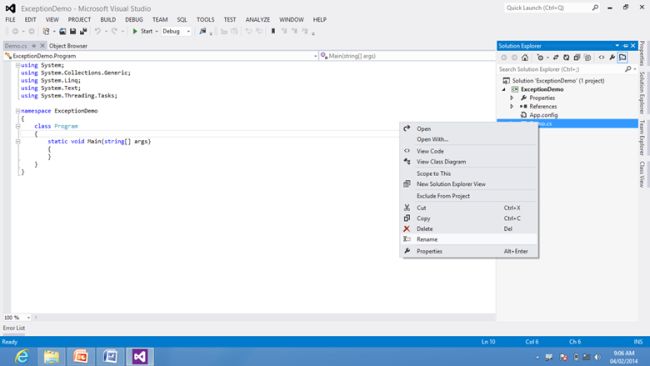Choose Delete from context menu
The width and height of the screenshot is (650, 366).
pos(469,229)
